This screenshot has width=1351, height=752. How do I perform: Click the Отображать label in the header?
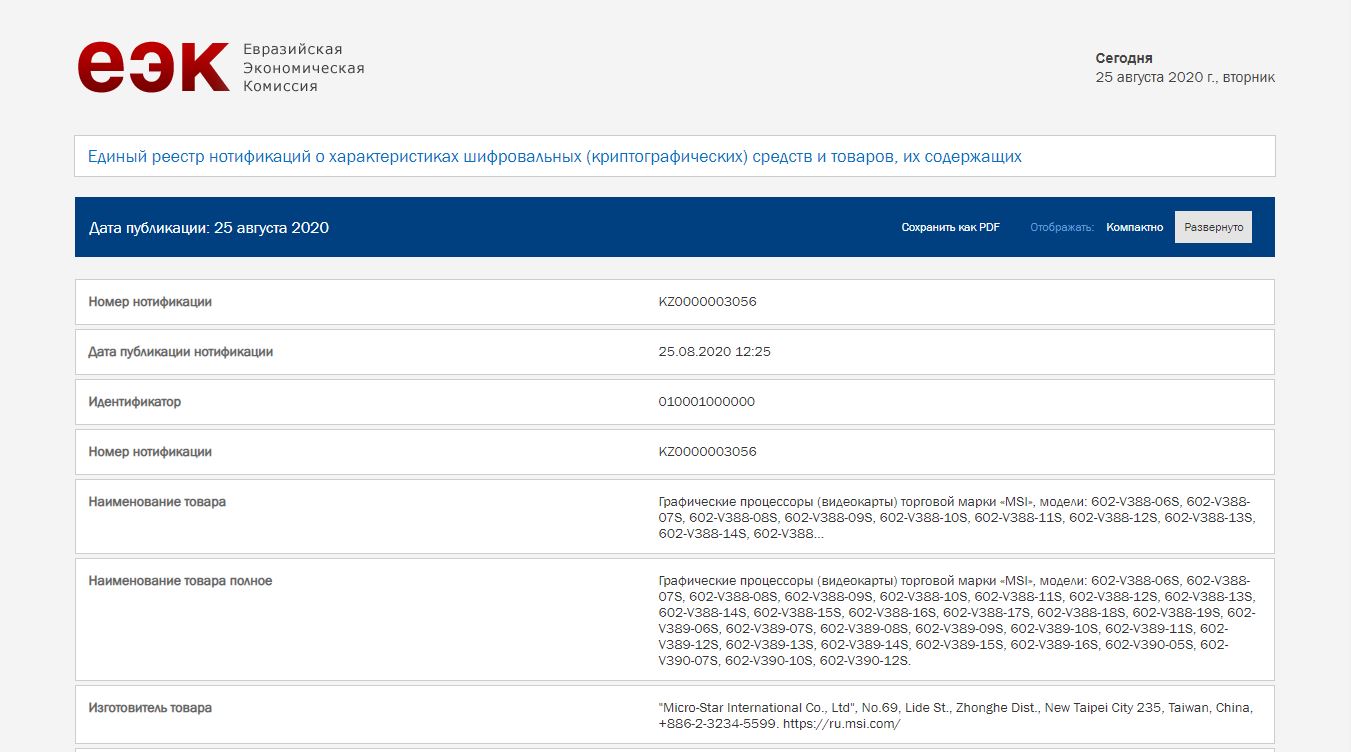click(x=1062, y=227)
